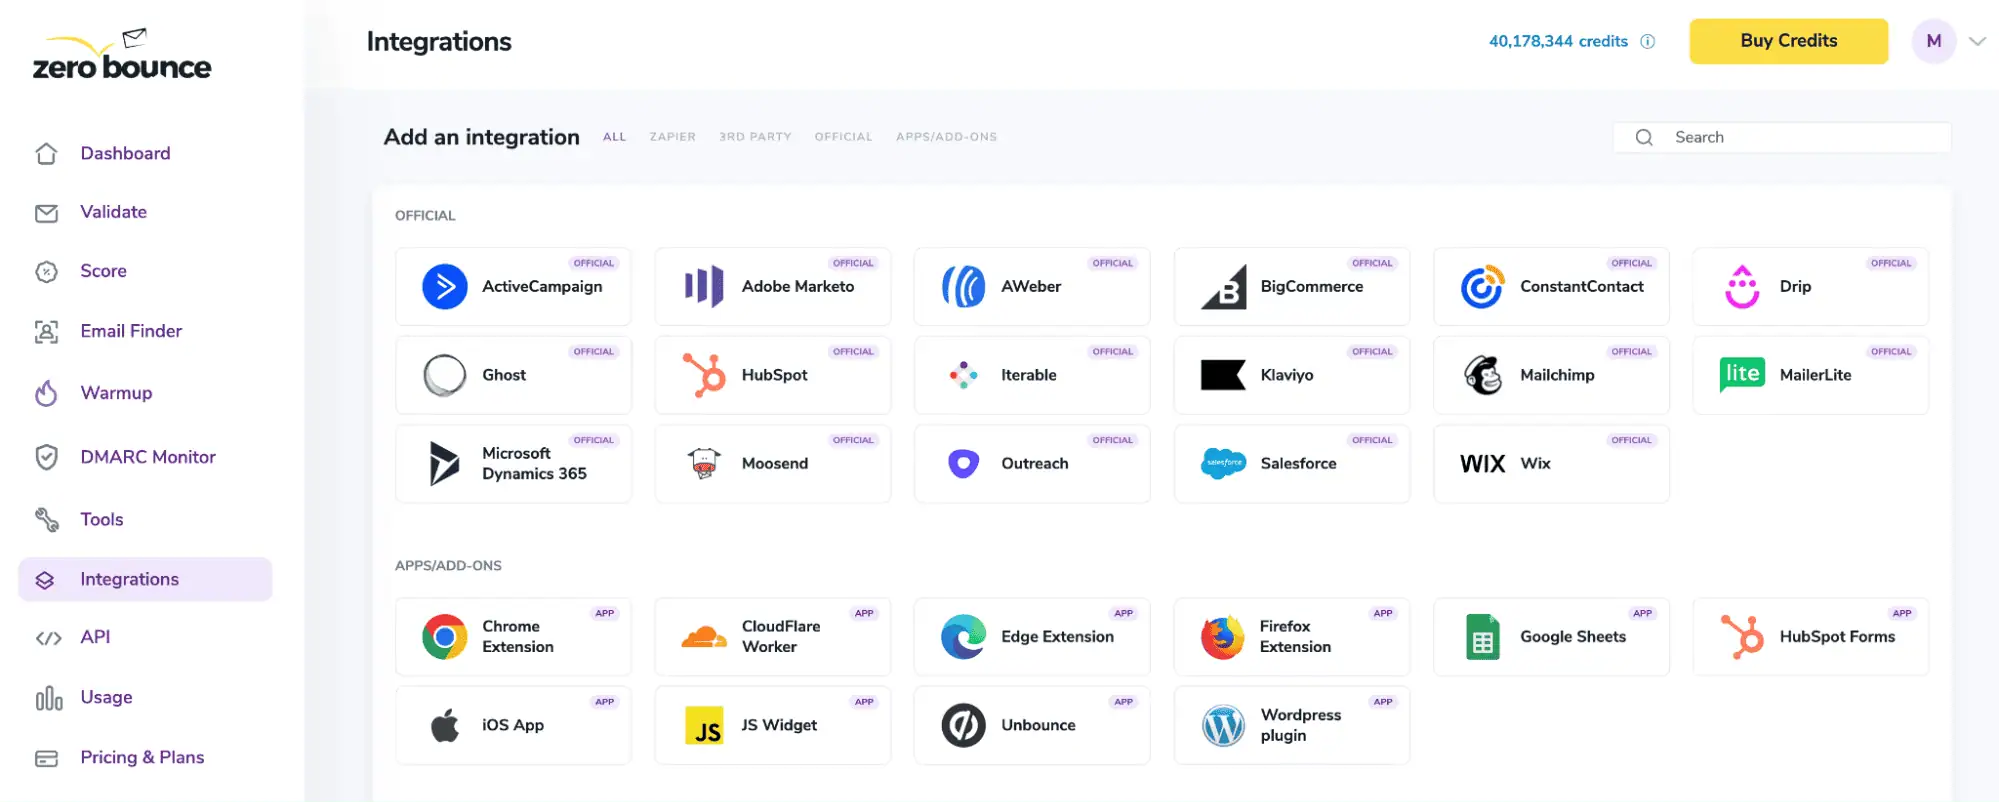The image size is (1999, 803).
Task: Click the WordPress plugin logo
Action: [x=1223, y=726]
